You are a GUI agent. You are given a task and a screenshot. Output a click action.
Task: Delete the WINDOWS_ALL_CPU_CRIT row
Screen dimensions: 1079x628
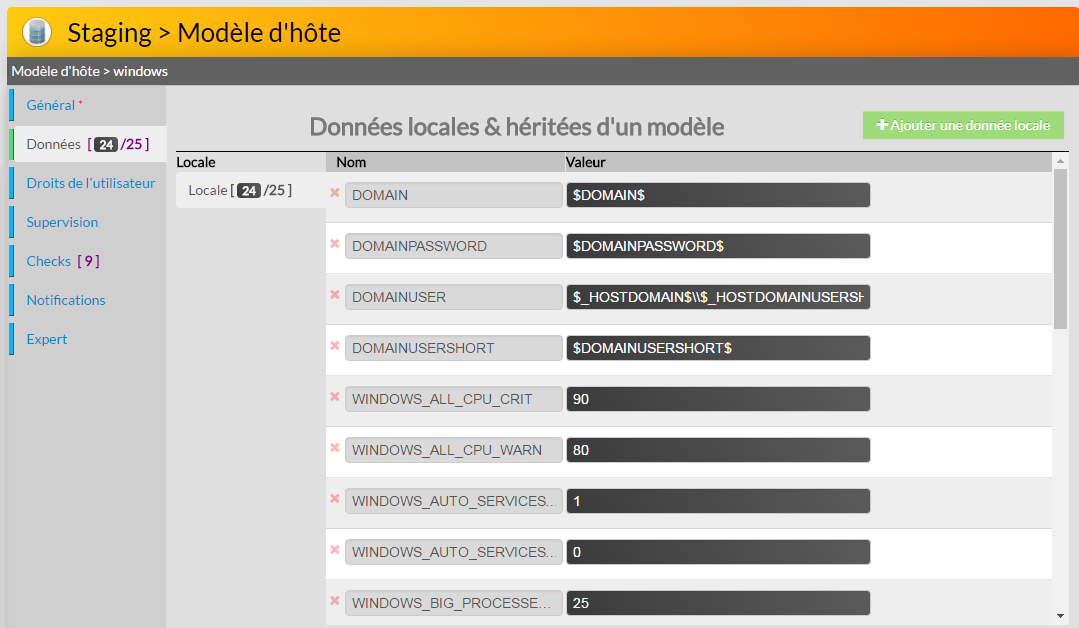coord(335,397)
